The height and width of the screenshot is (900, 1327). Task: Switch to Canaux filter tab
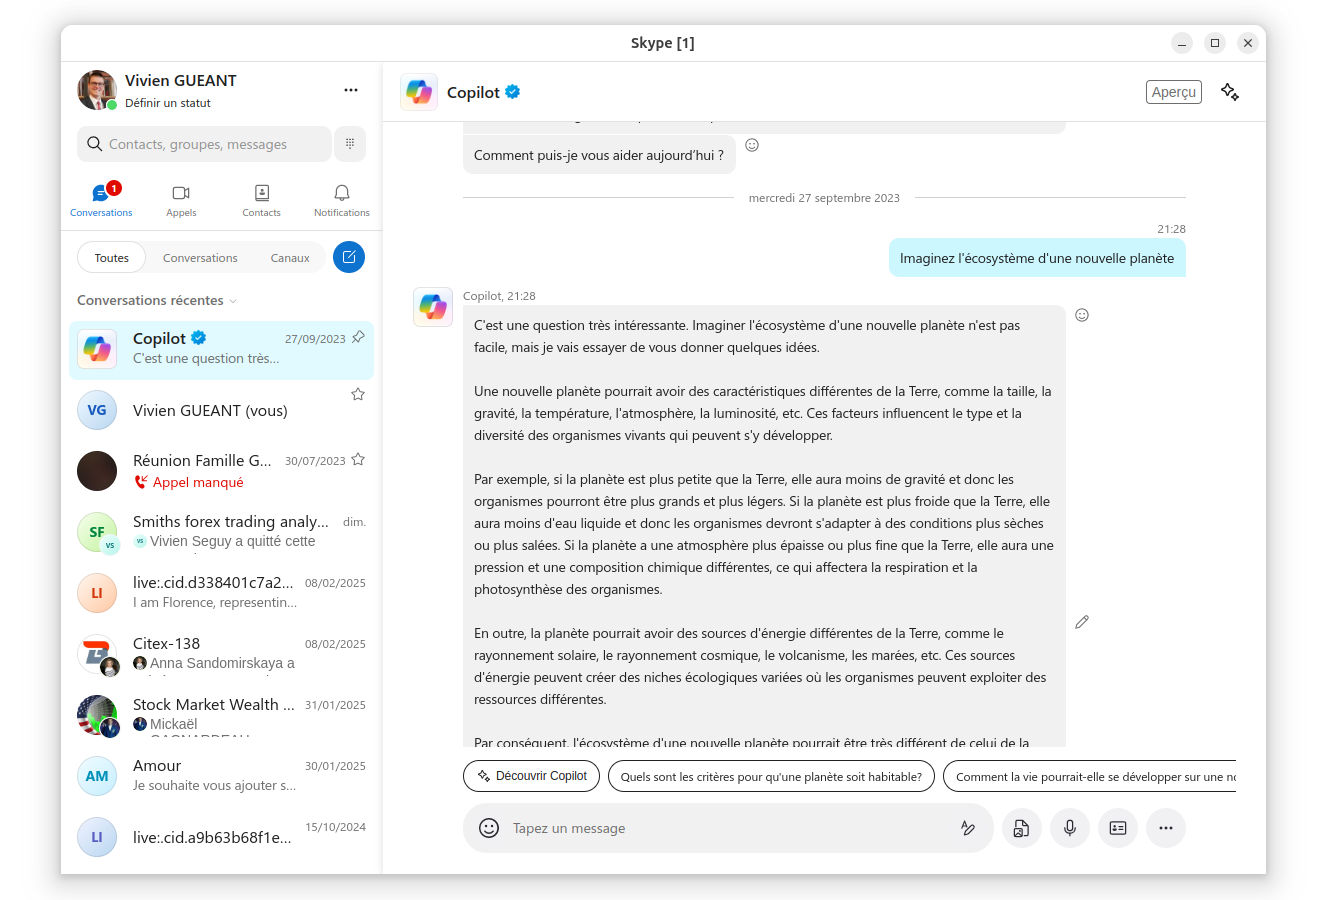[290, 258]
